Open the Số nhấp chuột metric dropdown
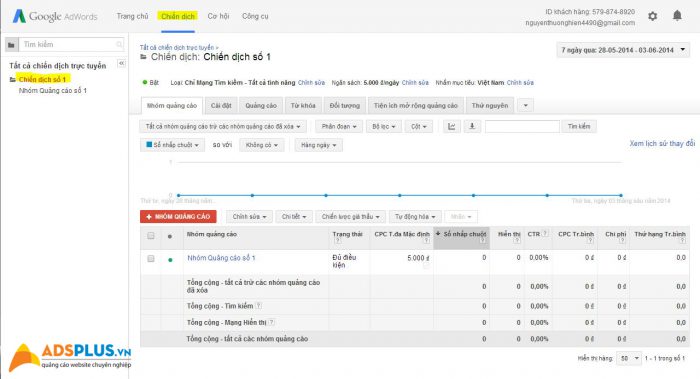Image resolution: width=700 pixels, height=379 pixels. pos(172,145)
